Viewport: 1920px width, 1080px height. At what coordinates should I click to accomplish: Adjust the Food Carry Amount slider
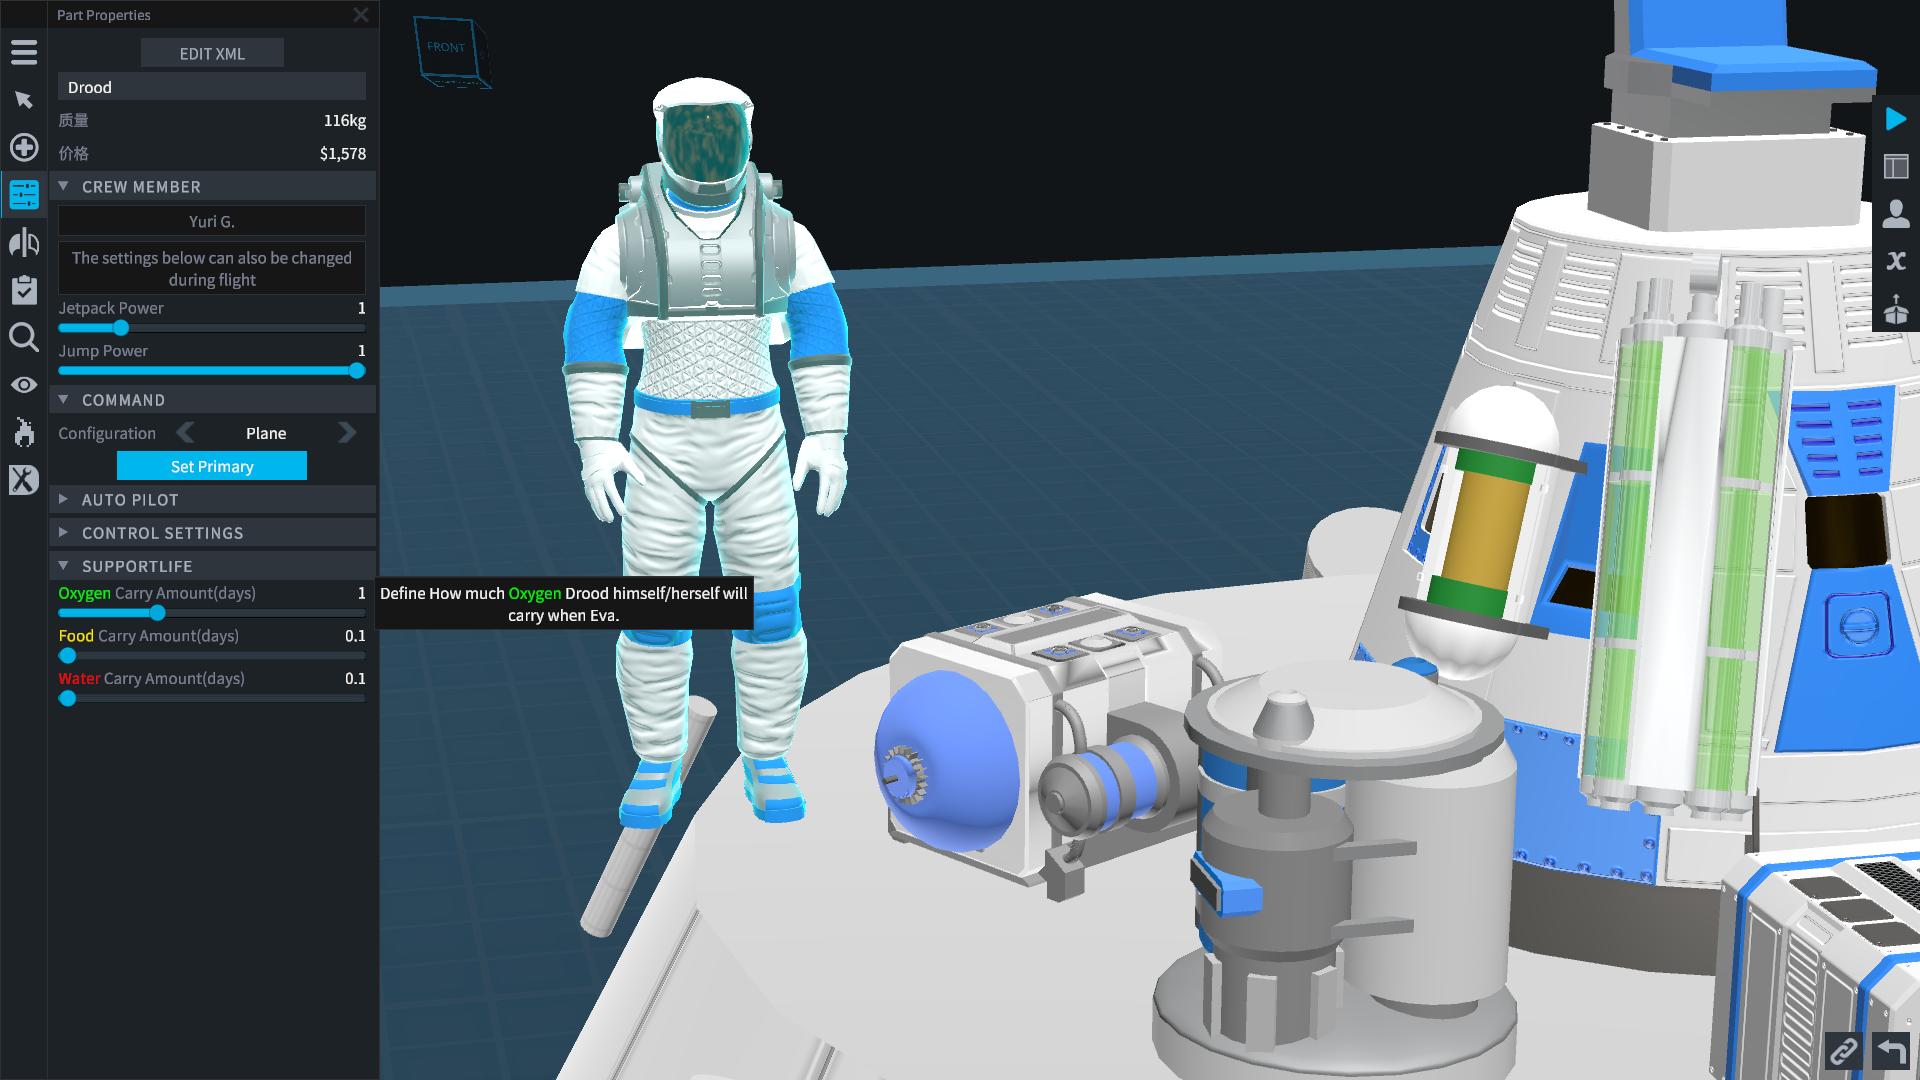[x=212, y=656]
